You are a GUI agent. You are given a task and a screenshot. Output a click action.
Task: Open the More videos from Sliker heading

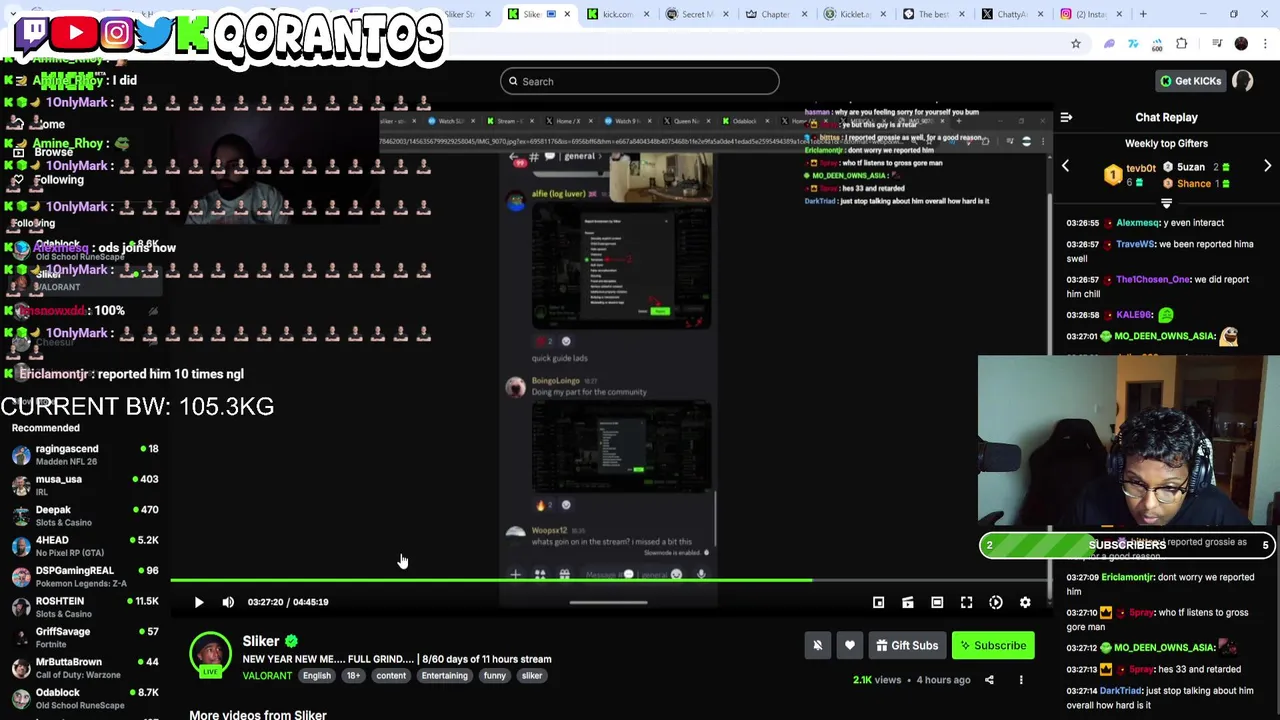[x=258, y=714]
